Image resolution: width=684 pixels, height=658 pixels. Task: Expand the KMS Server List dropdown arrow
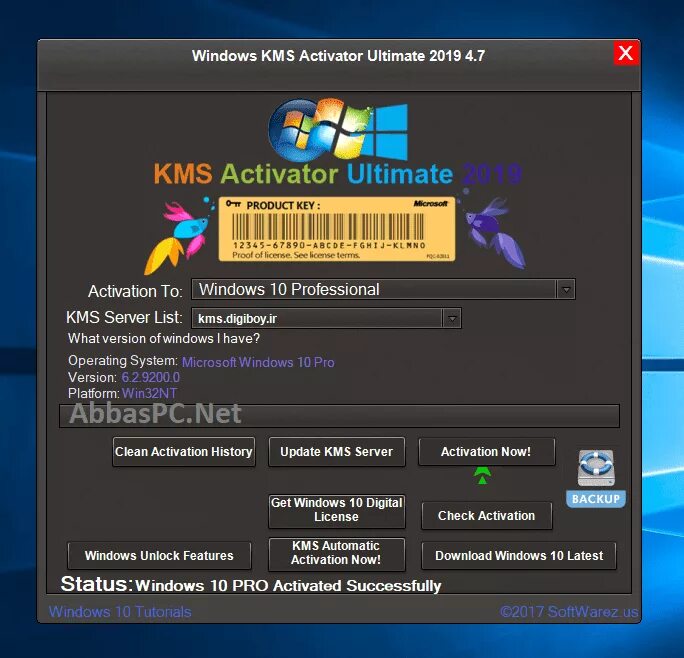[452, 318]
